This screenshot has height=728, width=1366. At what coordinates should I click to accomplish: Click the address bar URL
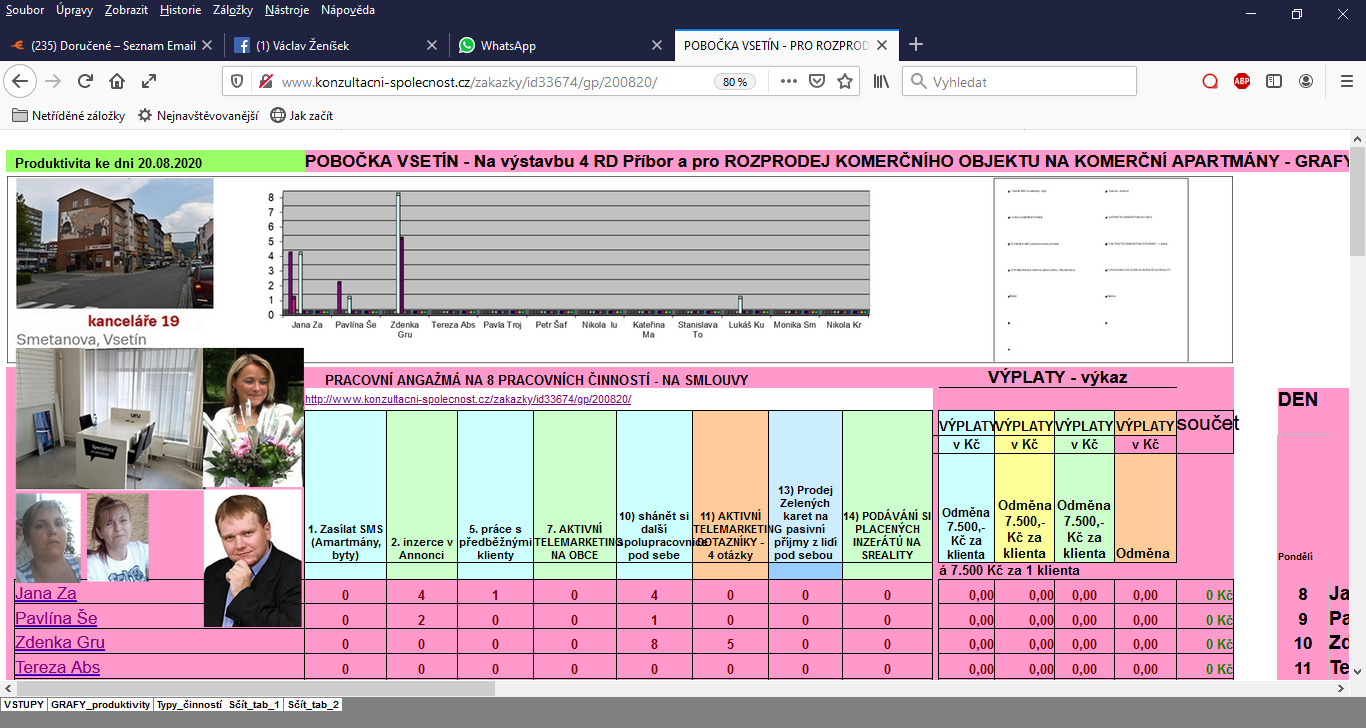(x=470, y=82)
